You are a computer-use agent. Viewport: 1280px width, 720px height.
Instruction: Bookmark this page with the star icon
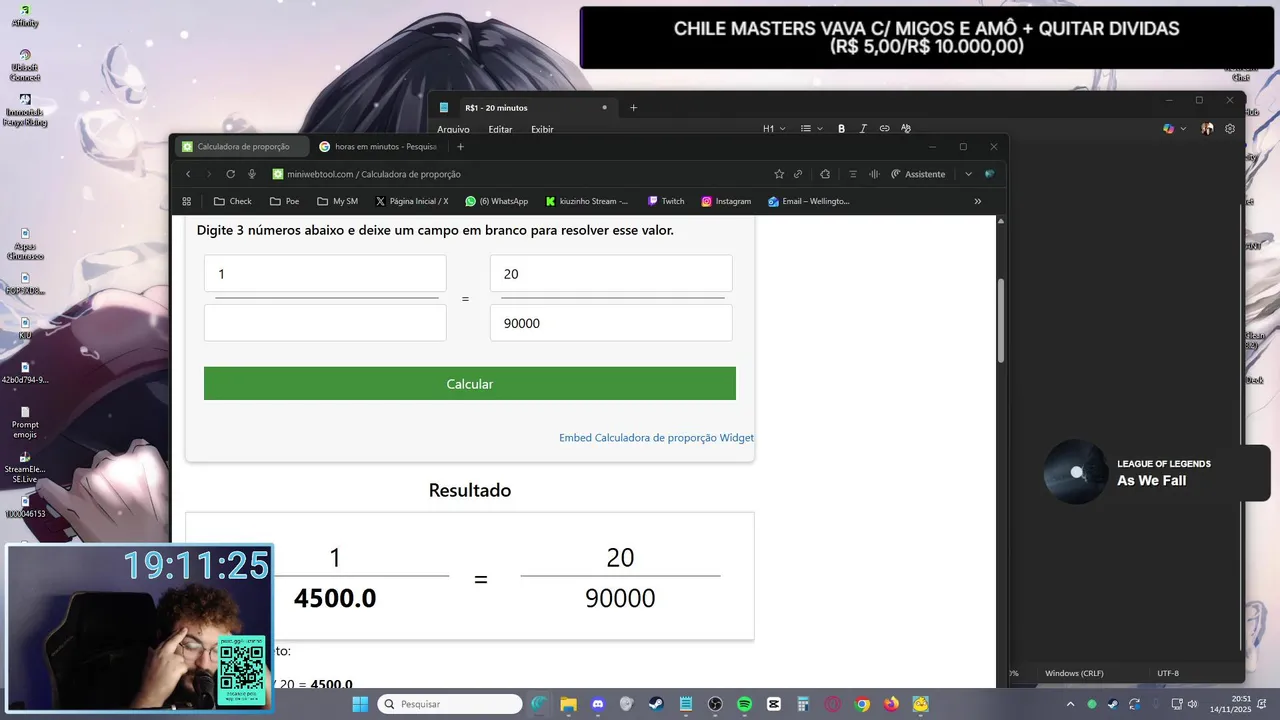pos(779,174)
